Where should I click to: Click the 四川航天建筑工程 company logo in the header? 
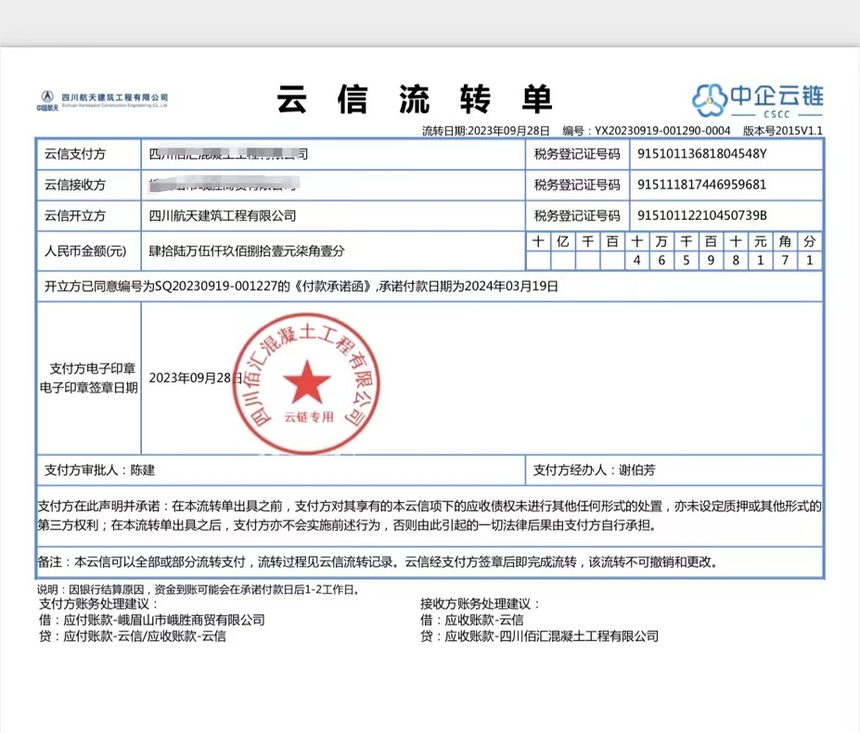tap(103, 100)
